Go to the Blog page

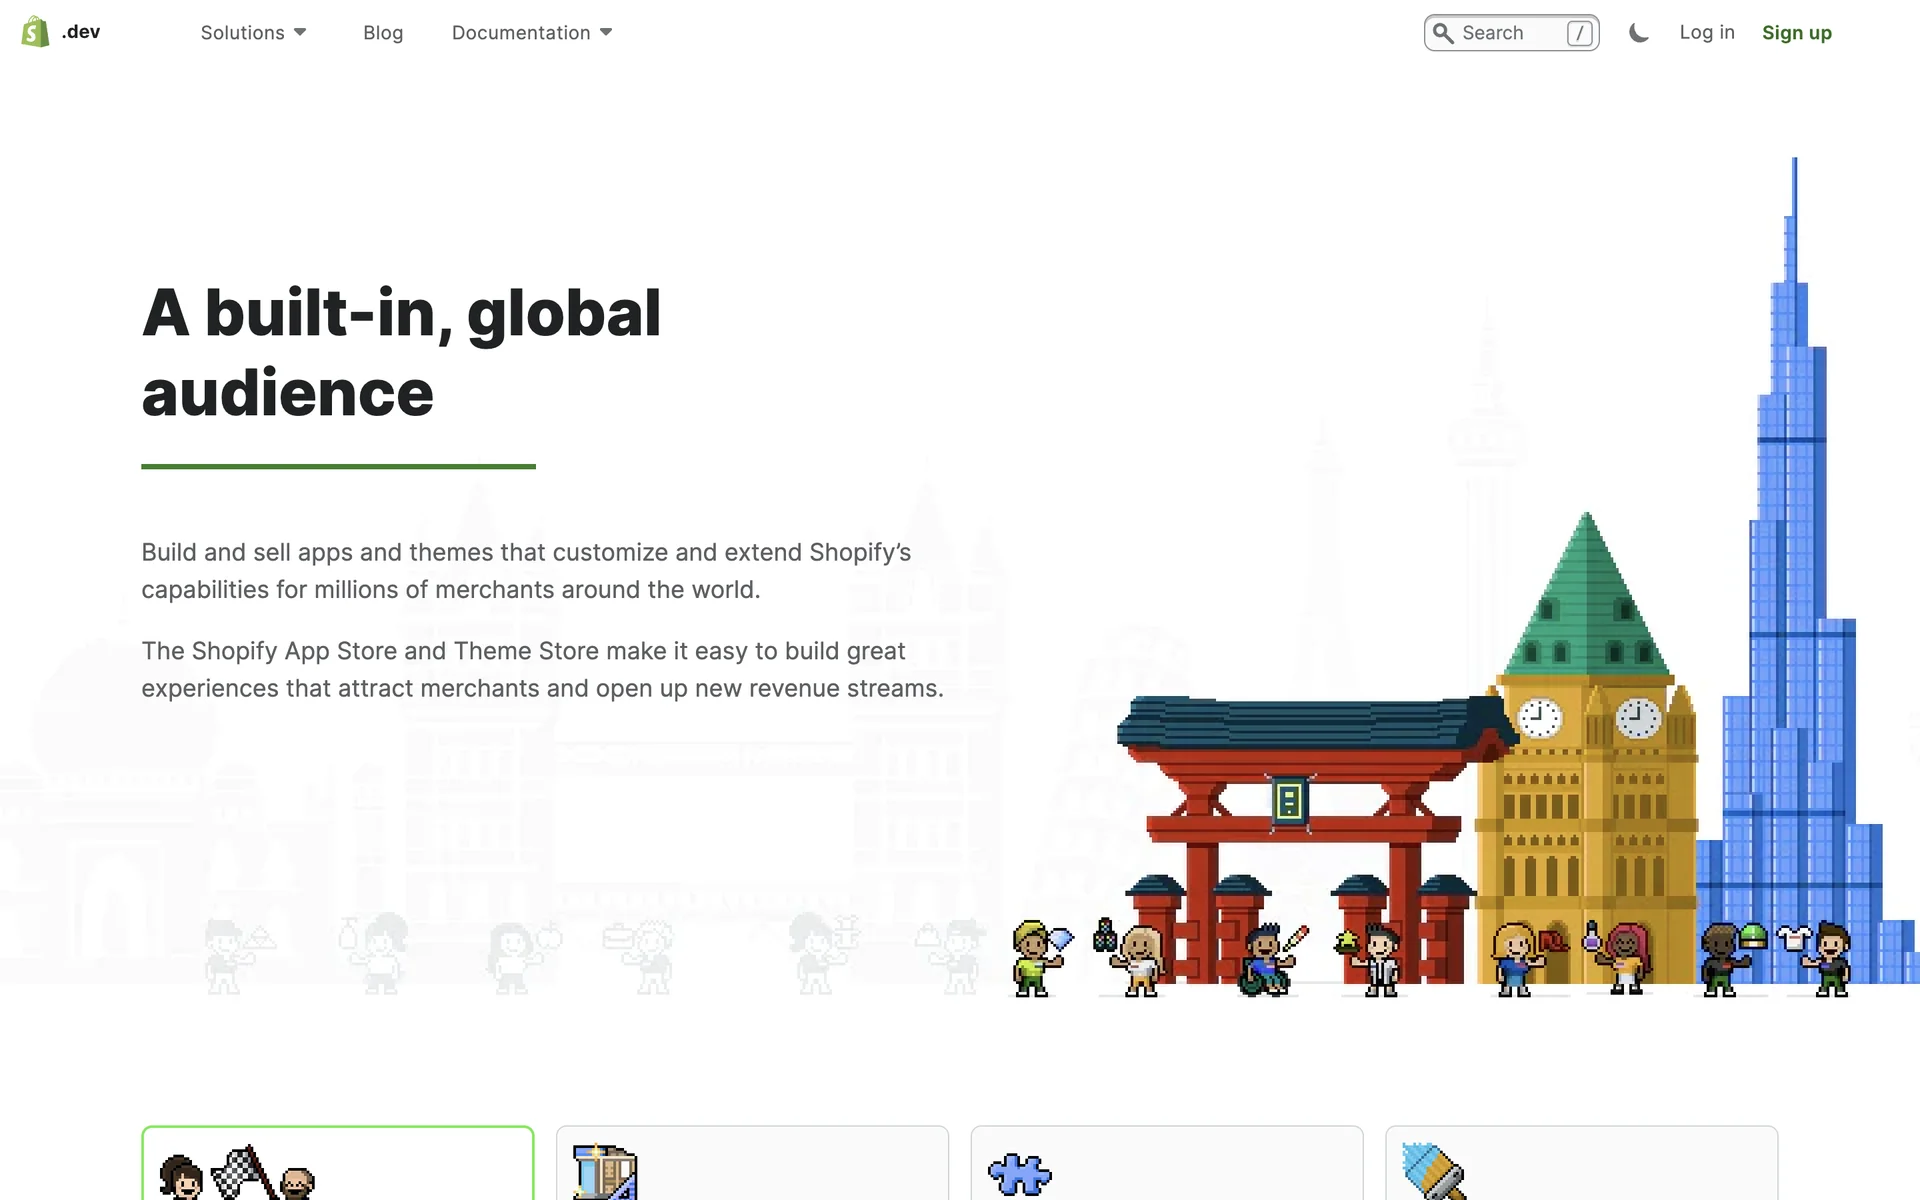[383, 33]
